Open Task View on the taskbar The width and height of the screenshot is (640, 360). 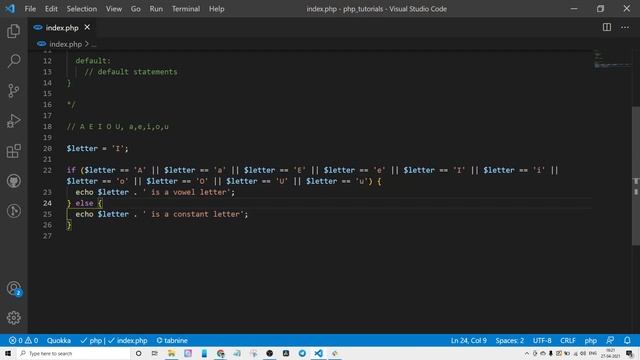point(155,353)
